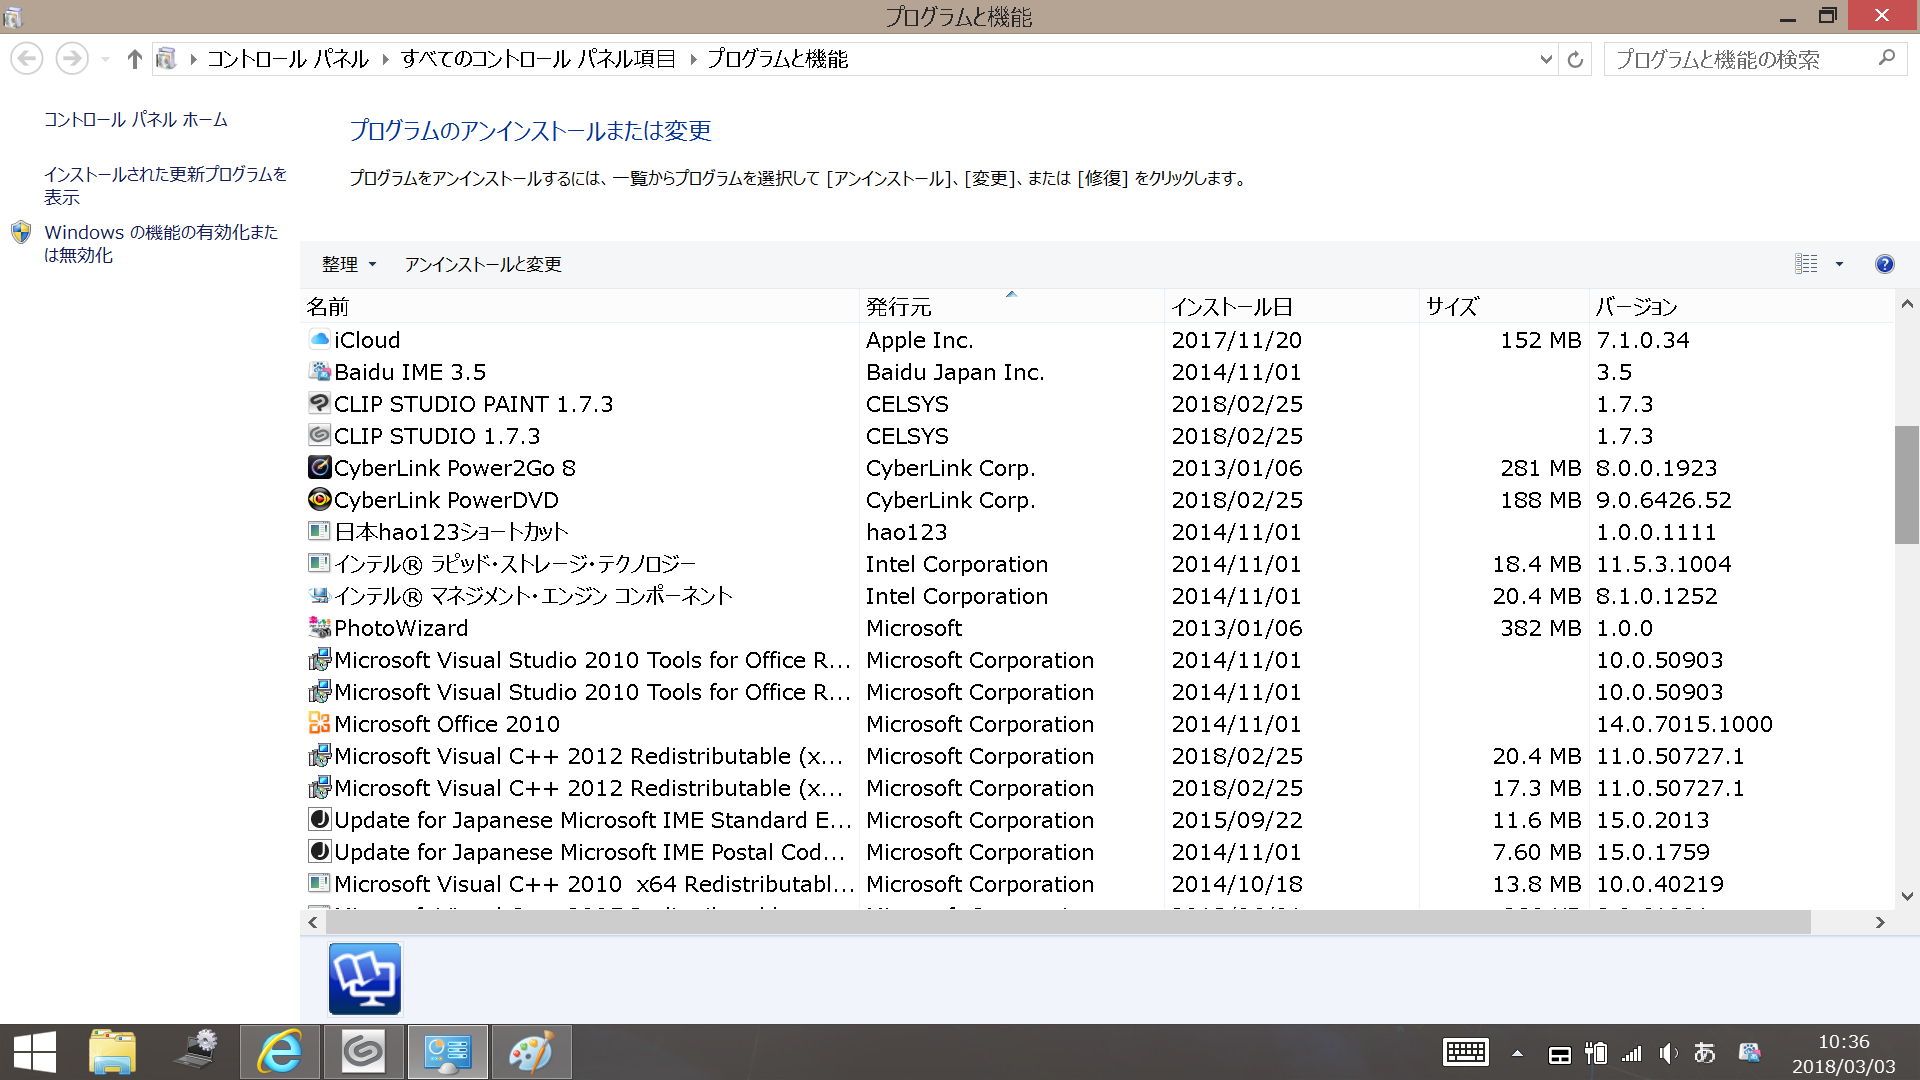Select Microsoft Office 2010 entry
Viewport: 1920px width, 1080px height.
[x=446, y=724]
